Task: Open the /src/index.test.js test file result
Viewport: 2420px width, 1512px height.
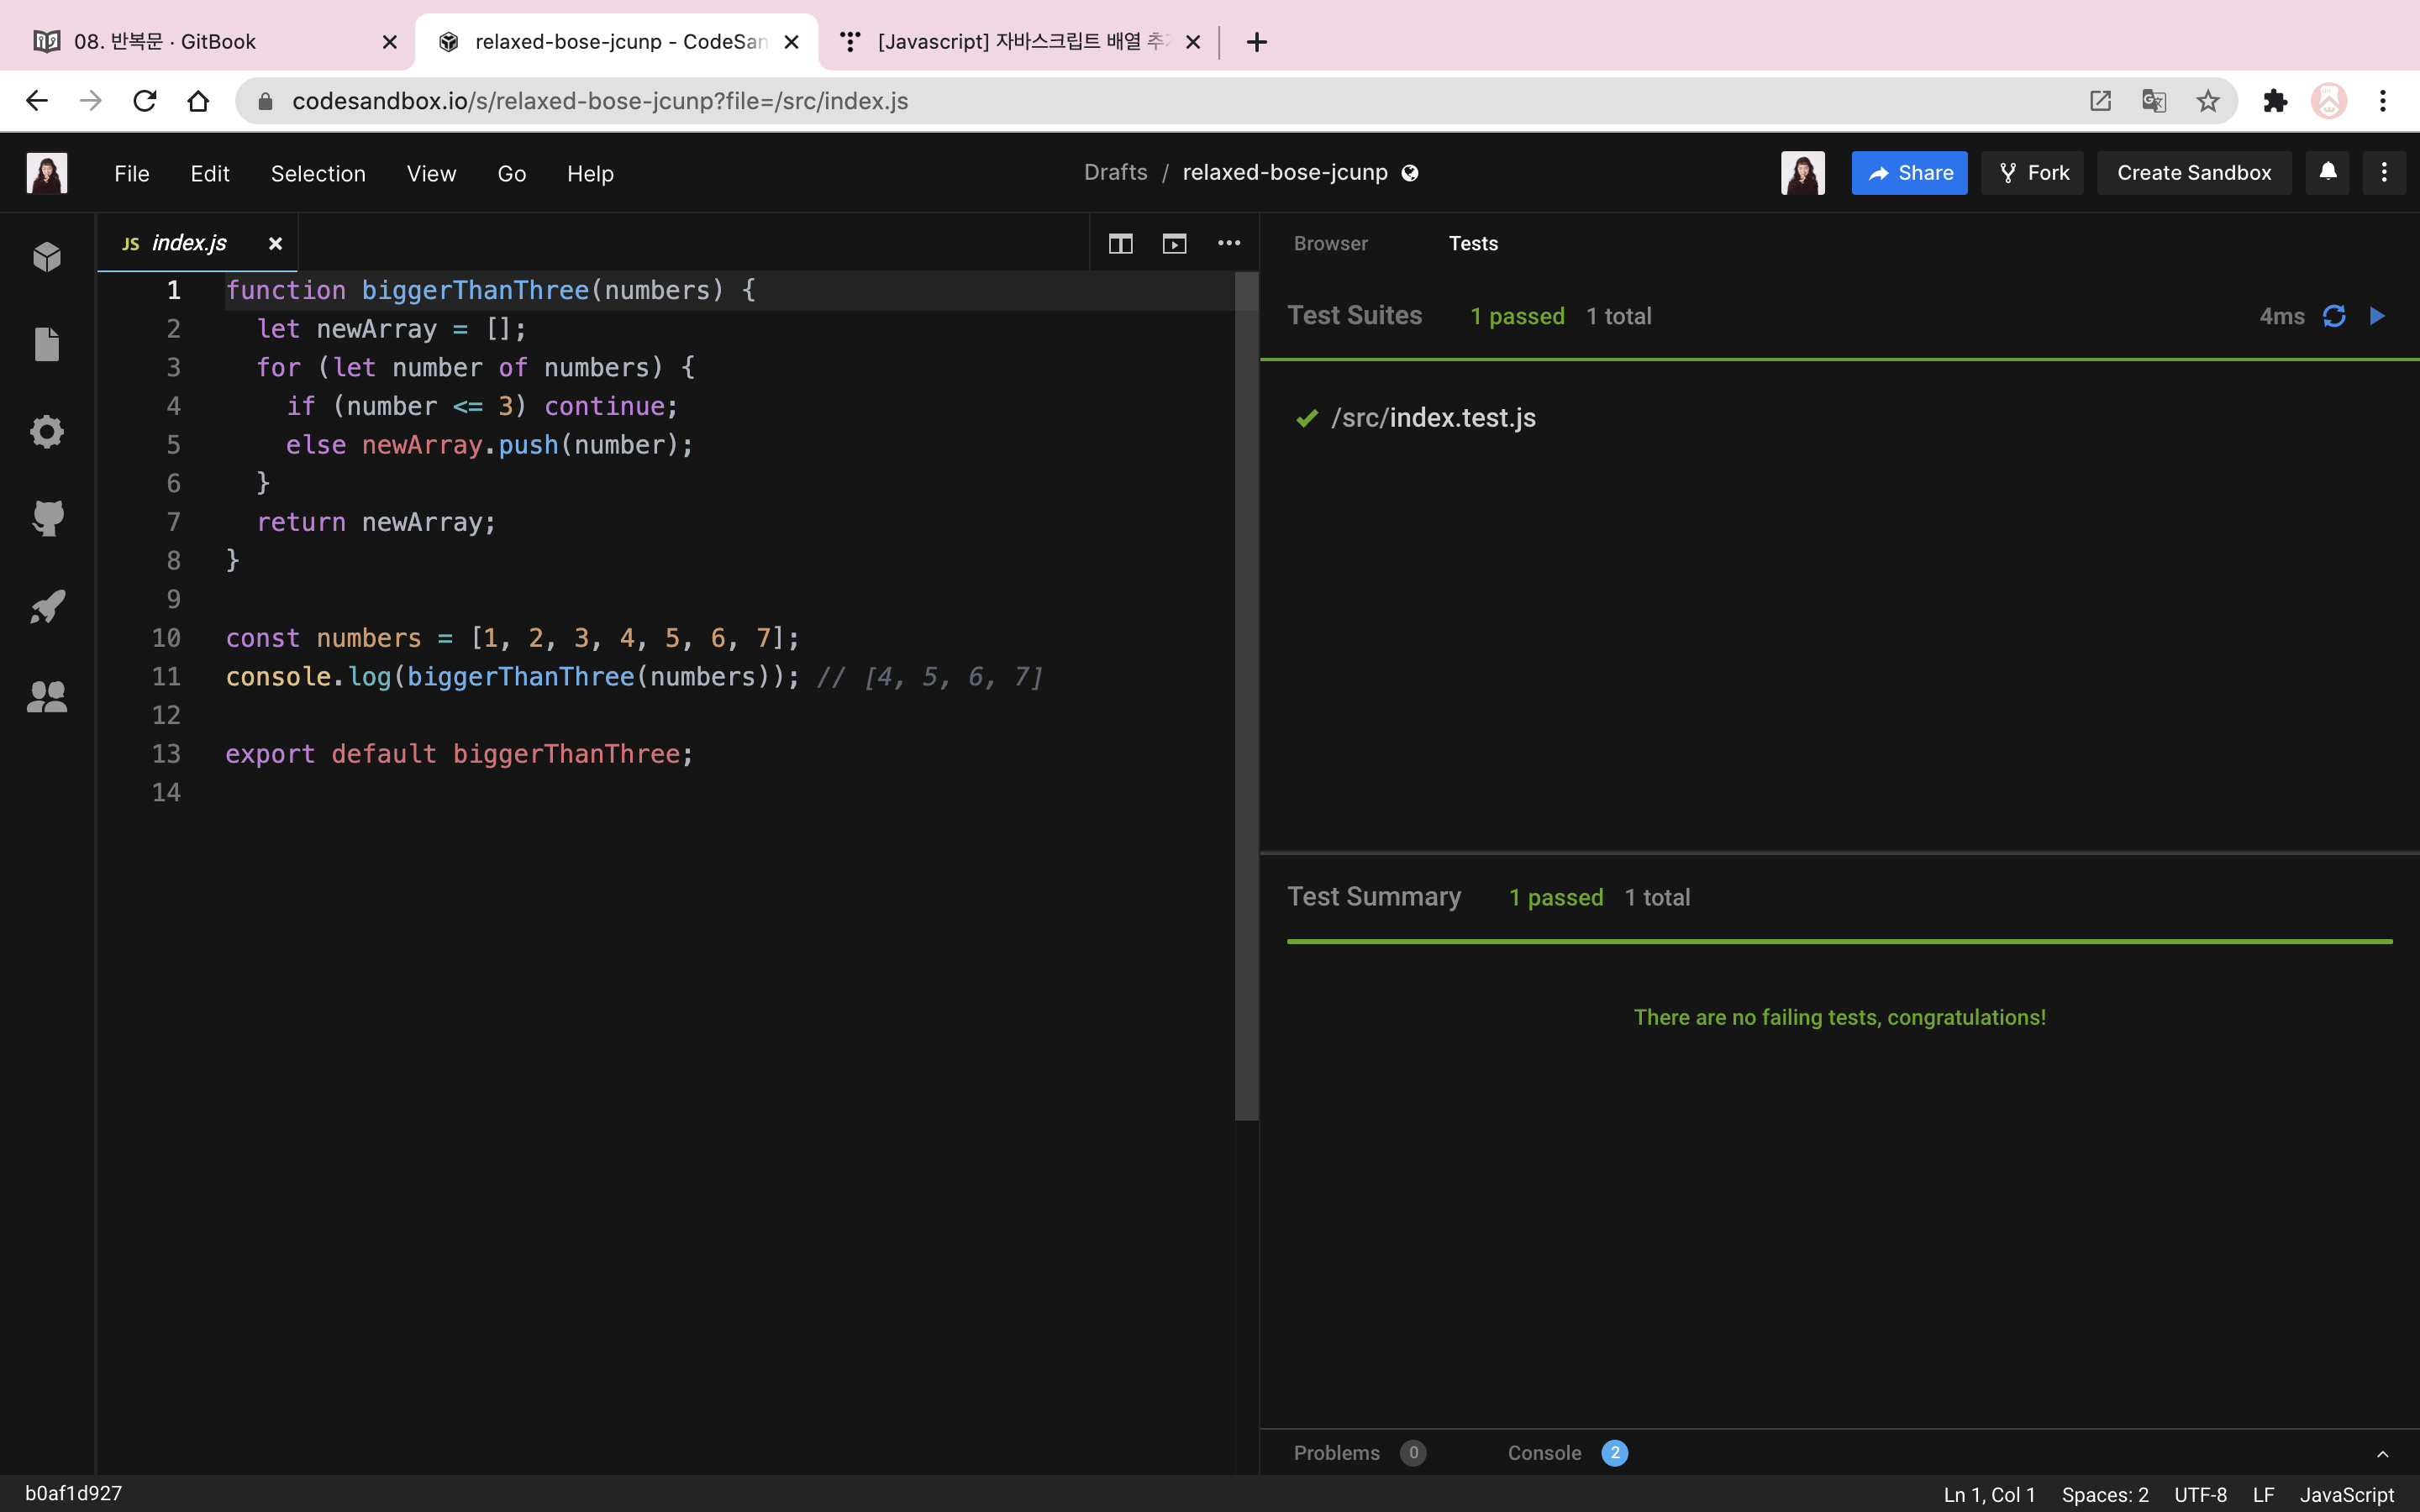Action: 1433,418
